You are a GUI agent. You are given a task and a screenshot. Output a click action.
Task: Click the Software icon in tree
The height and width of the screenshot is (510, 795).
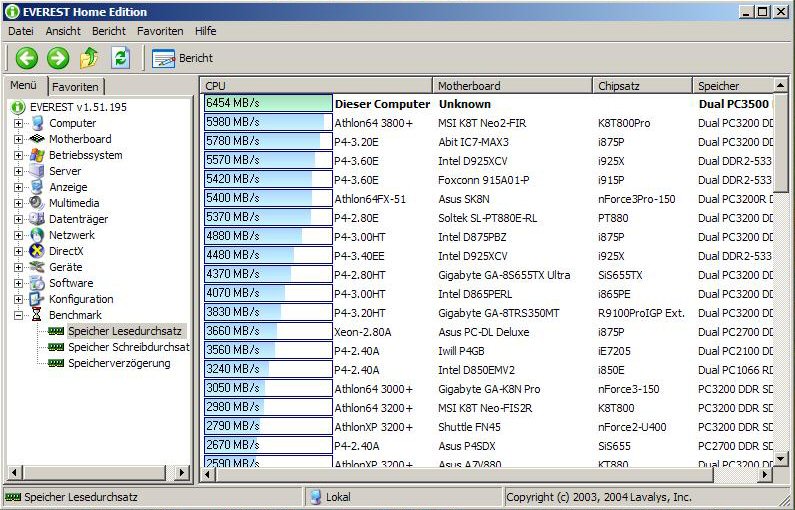(37, 283)
